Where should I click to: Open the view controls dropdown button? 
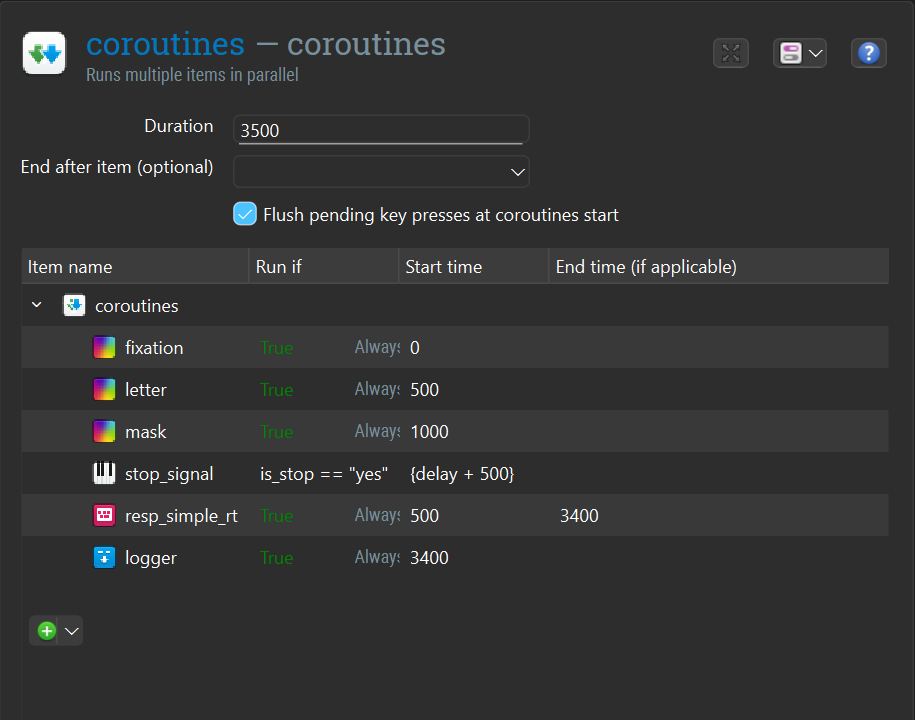coord(799,53)
